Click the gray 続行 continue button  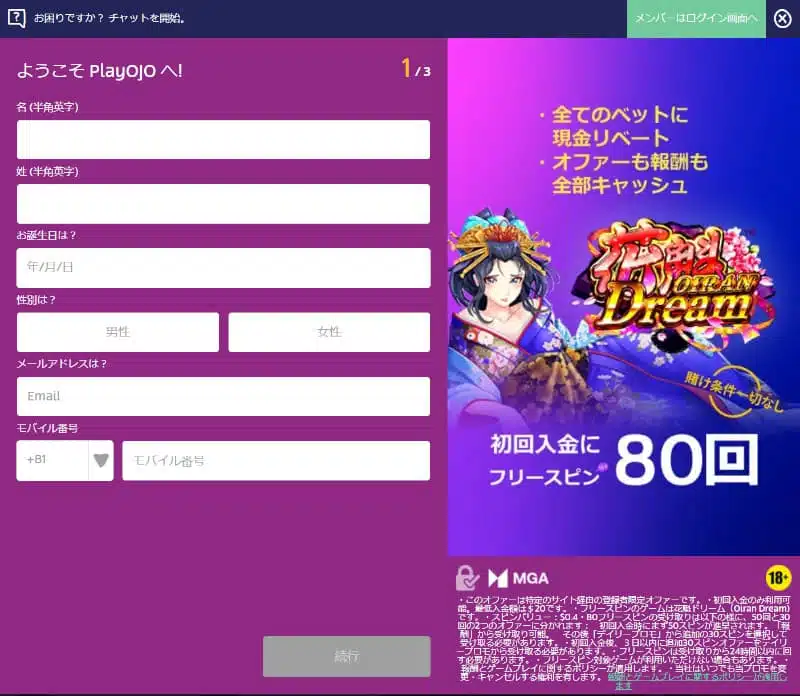pyautogui.click(x=346, y=656)
